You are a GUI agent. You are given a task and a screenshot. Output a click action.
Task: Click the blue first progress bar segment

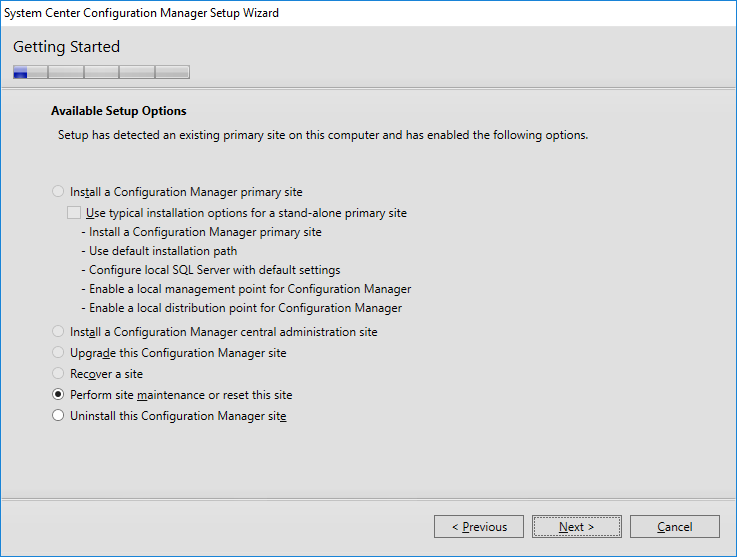pyautogui.click(x=20, y=72)
